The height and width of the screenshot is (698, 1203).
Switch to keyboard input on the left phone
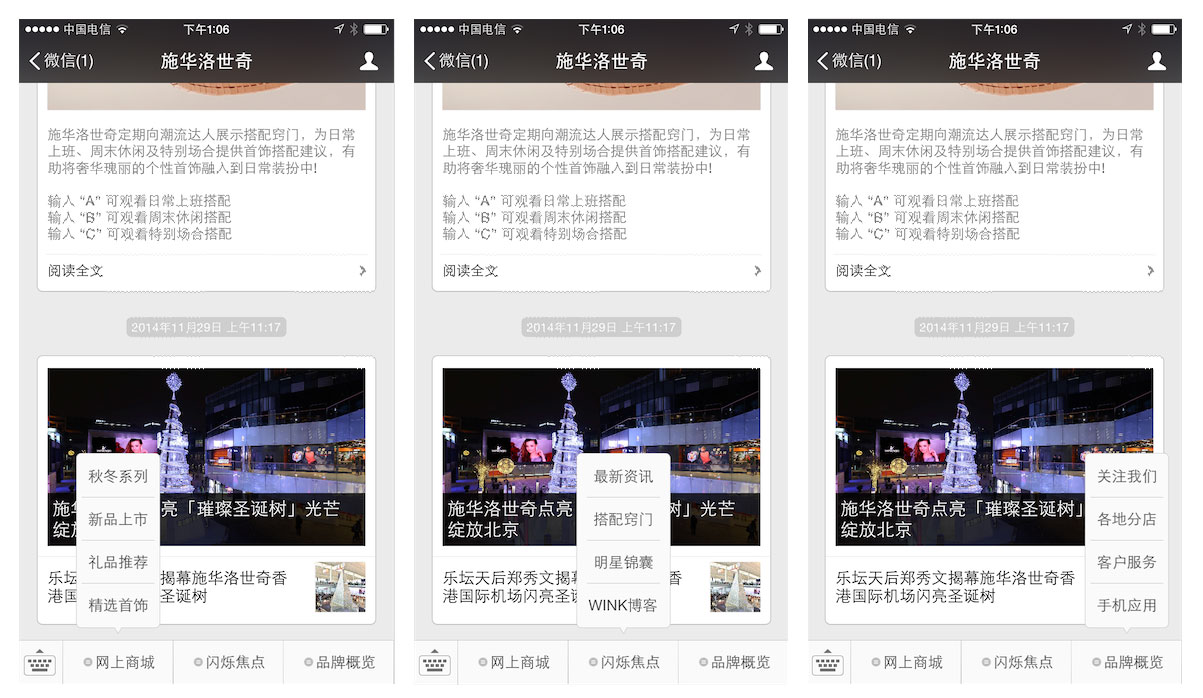pos(40,662)
